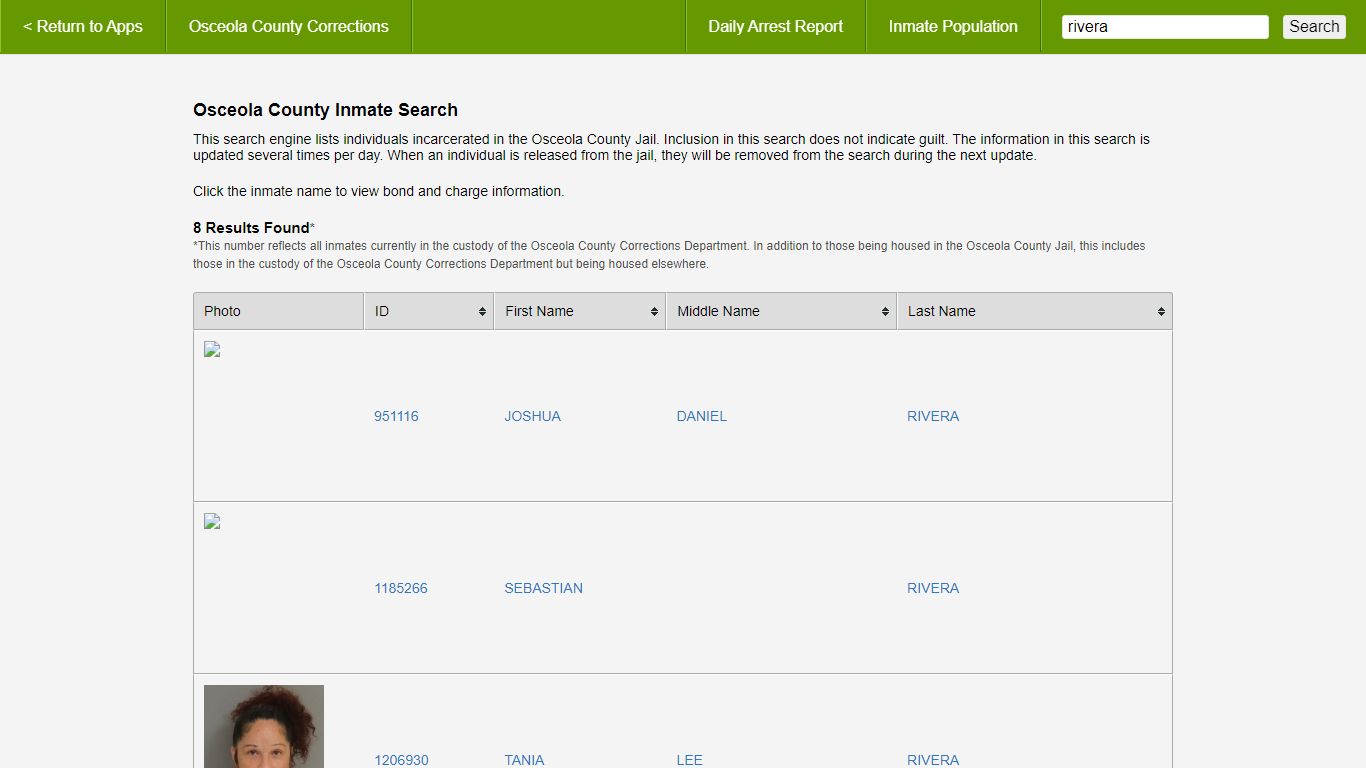Click the Osceola County Inmate Search heading

[x=325, y=110]
